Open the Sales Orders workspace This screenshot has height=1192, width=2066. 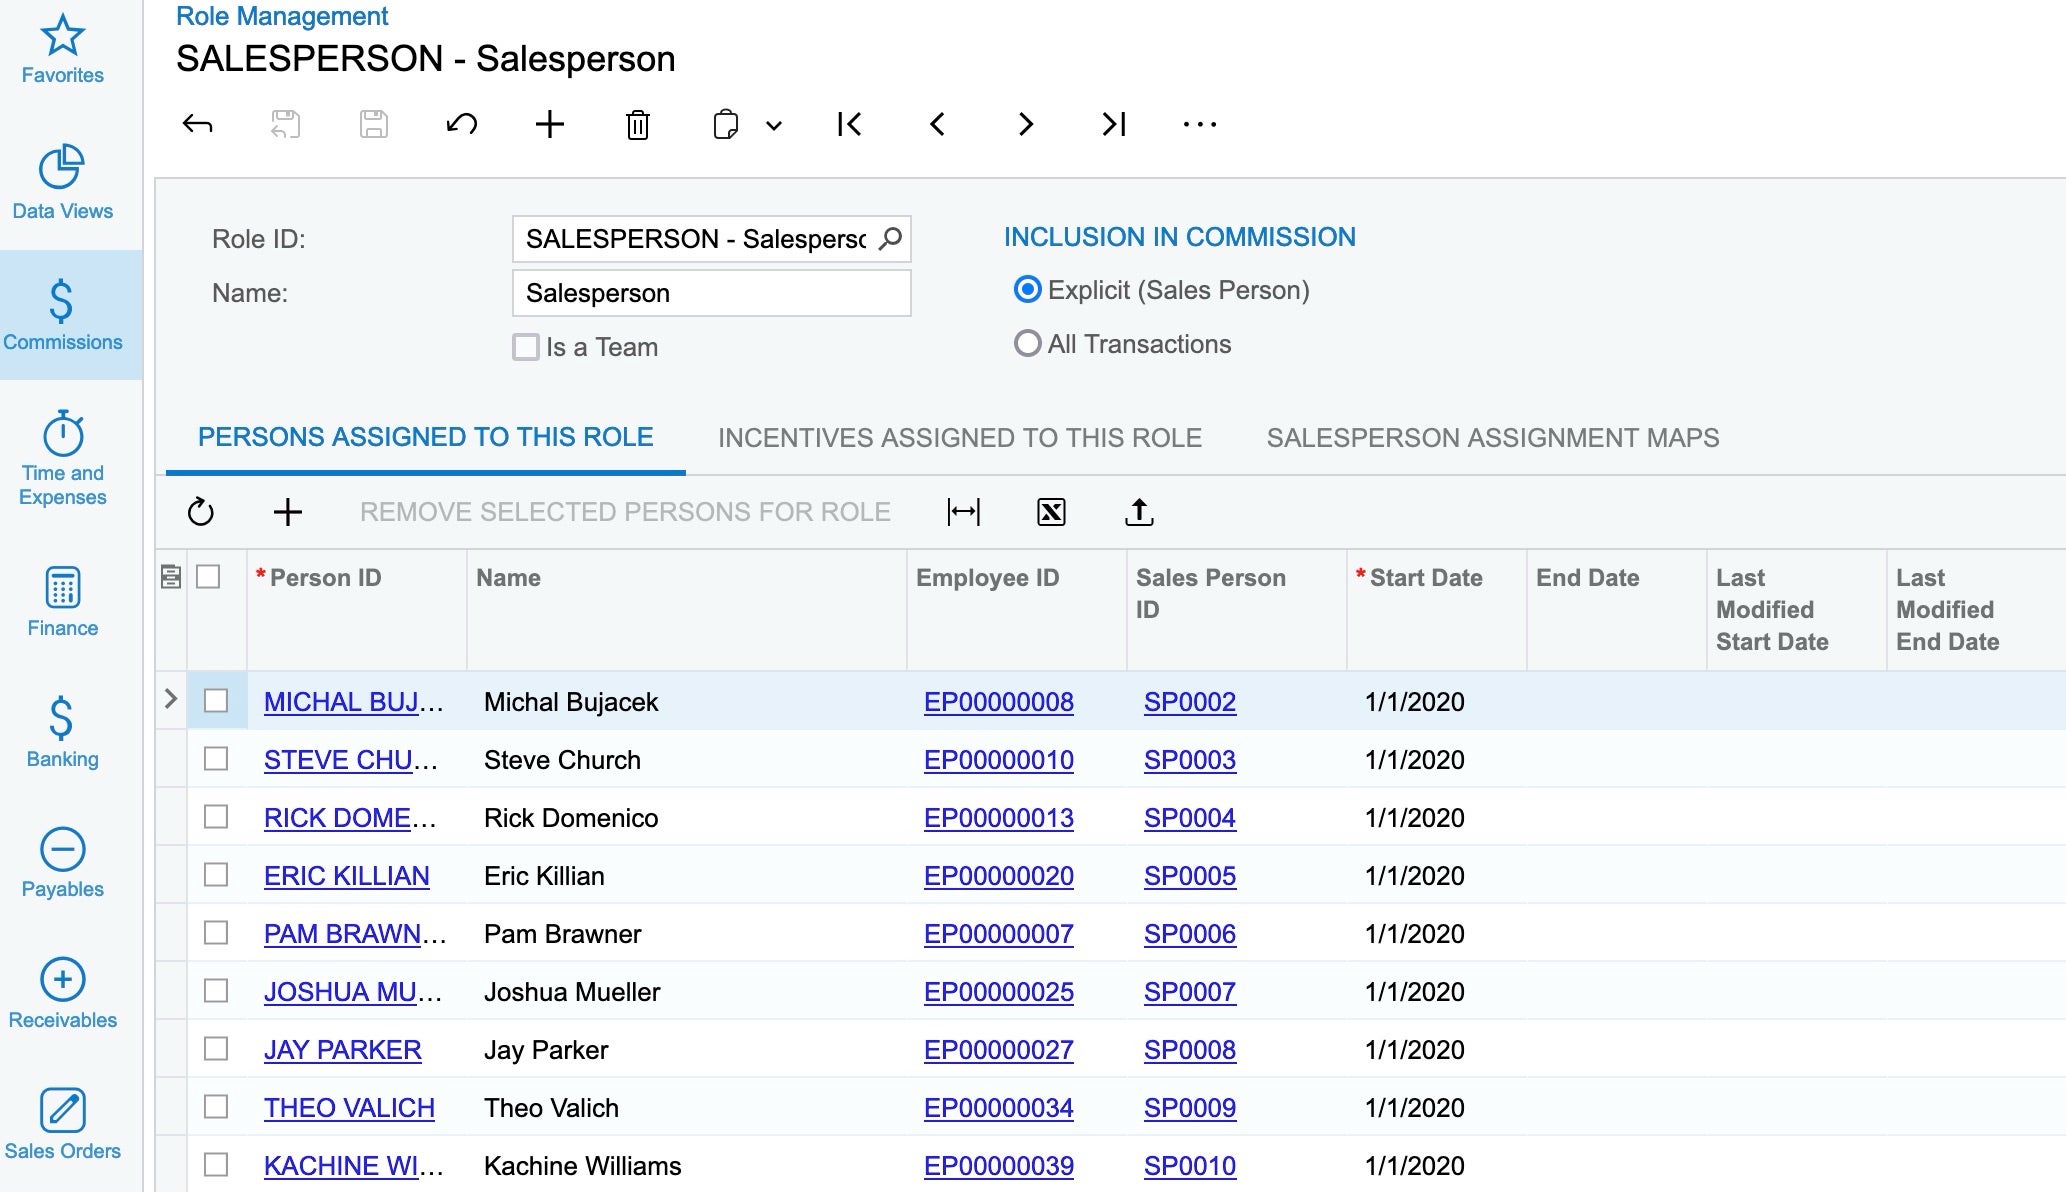62,1124
